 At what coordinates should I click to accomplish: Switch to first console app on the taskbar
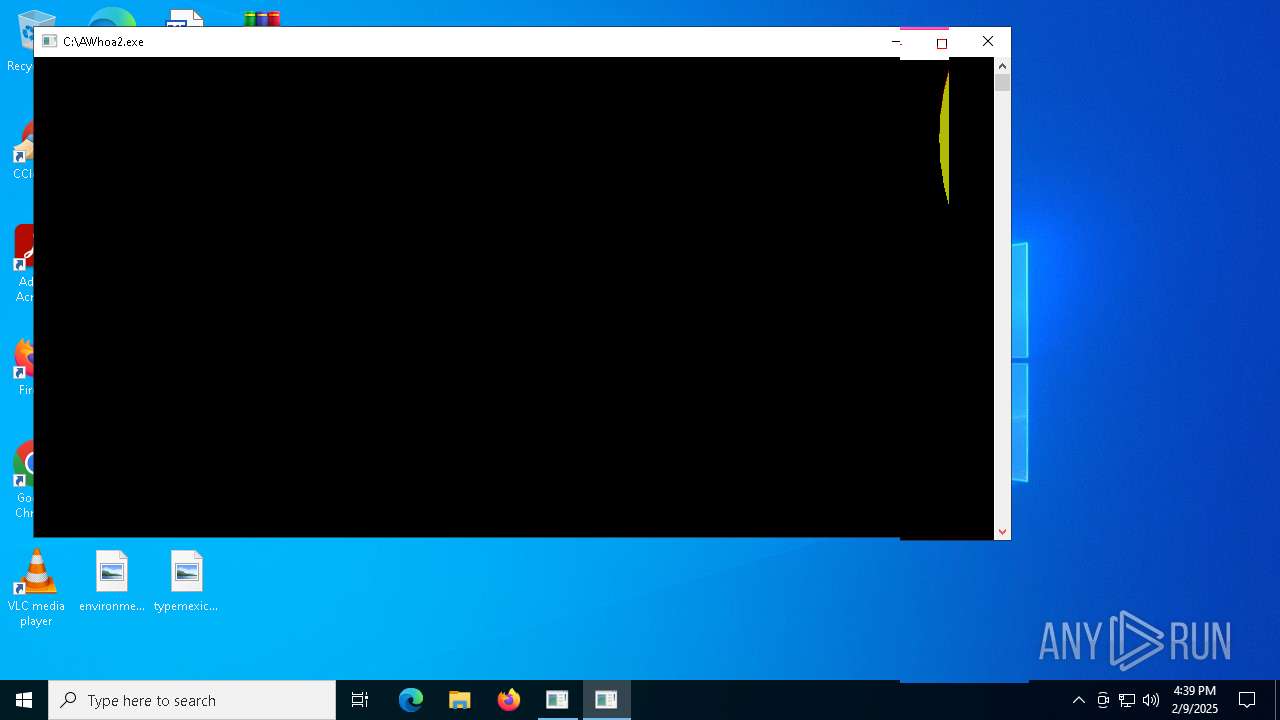(557, 700)
